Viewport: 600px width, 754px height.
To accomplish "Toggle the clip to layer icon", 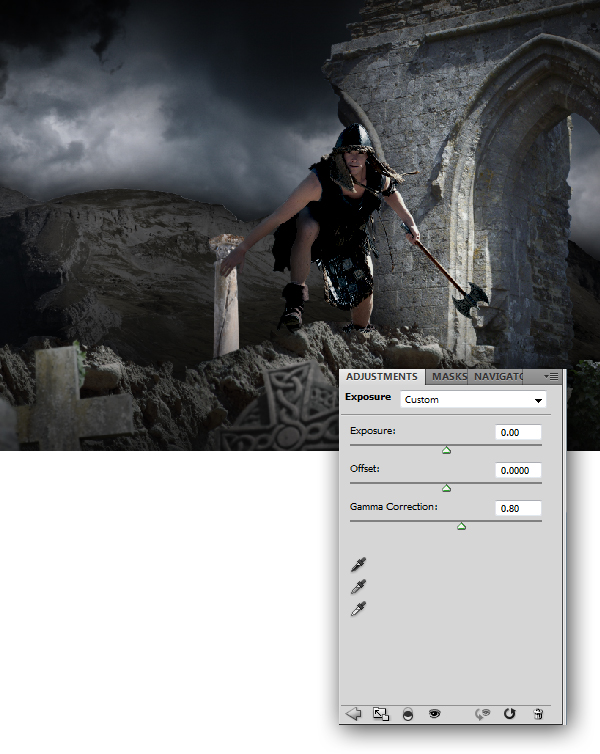I will coord(408,714).
